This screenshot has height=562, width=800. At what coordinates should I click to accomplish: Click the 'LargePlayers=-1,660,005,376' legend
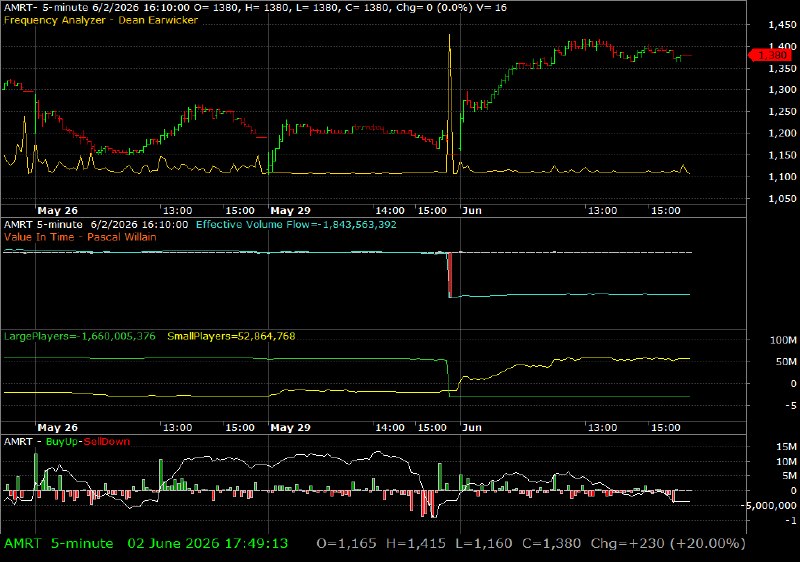pos(80,336)
